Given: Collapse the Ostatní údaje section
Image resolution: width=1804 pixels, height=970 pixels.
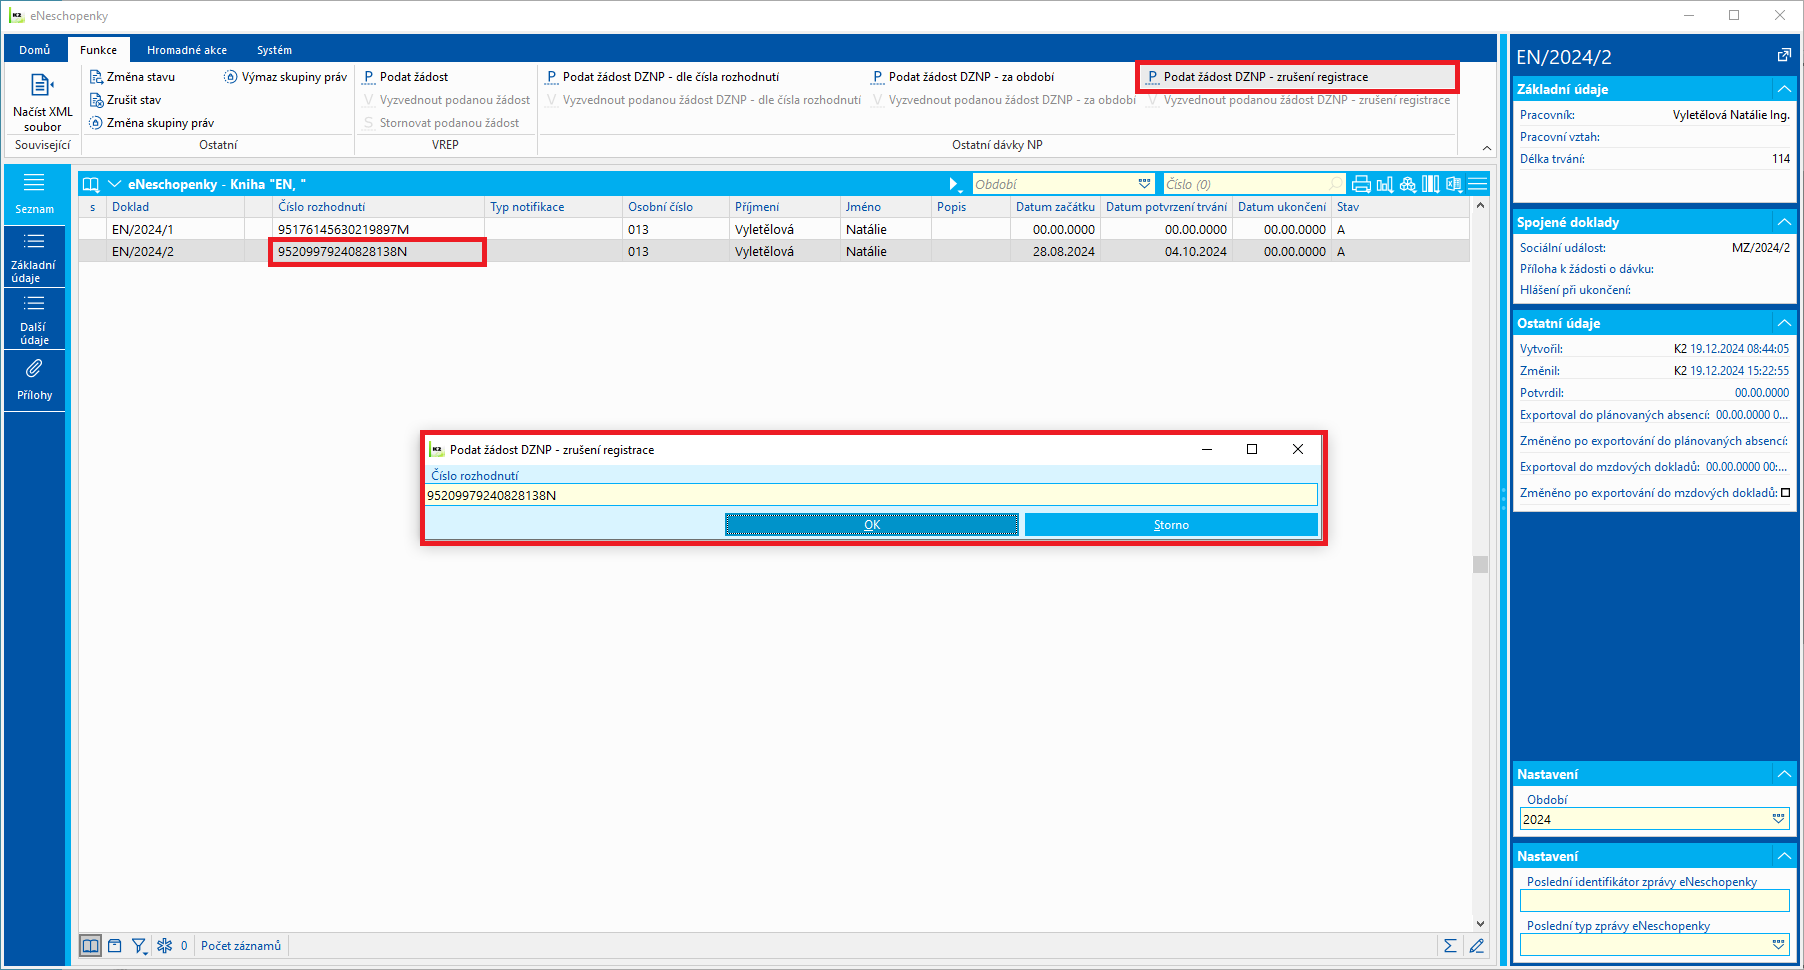Looking at the screenshot, I should click(1784, 323).
